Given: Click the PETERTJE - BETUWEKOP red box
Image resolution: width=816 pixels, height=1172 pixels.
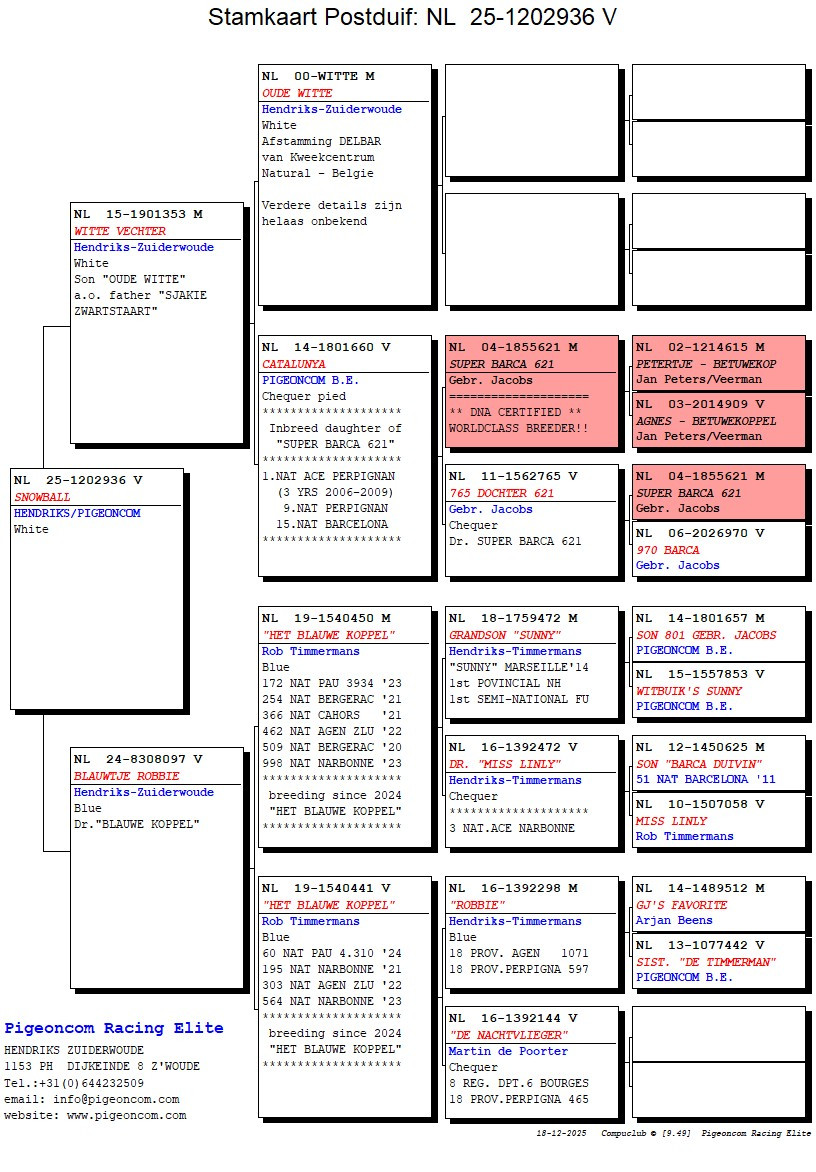Looking at the screenshot, I should click(x=718, y=363).
